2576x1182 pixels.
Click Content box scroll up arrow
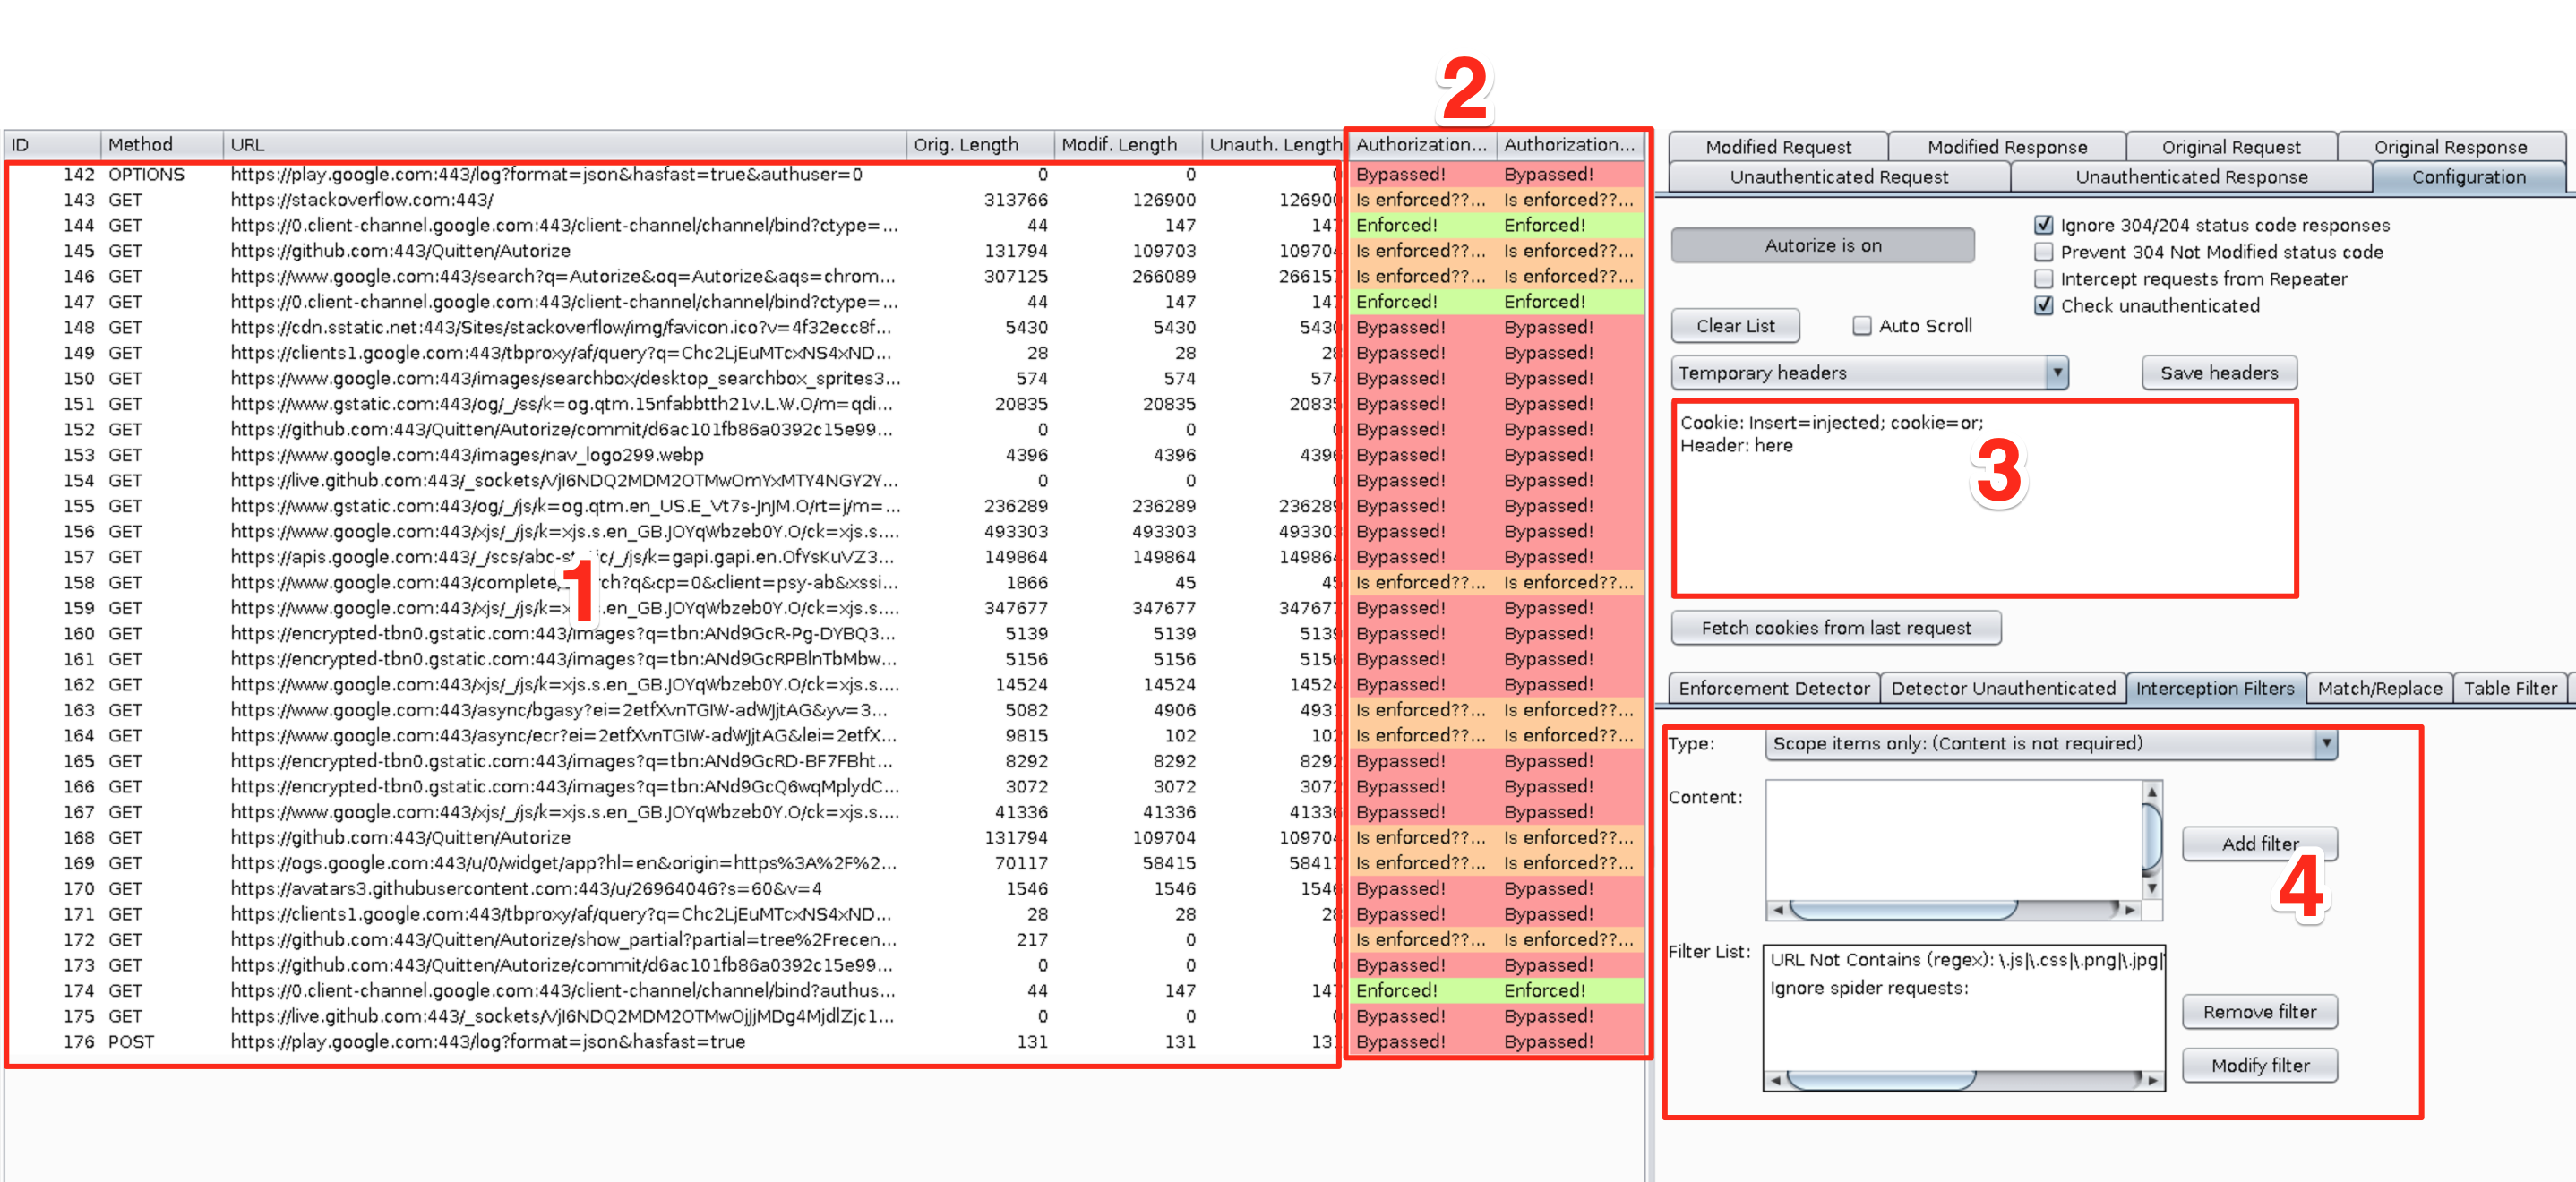(2151, 792)
